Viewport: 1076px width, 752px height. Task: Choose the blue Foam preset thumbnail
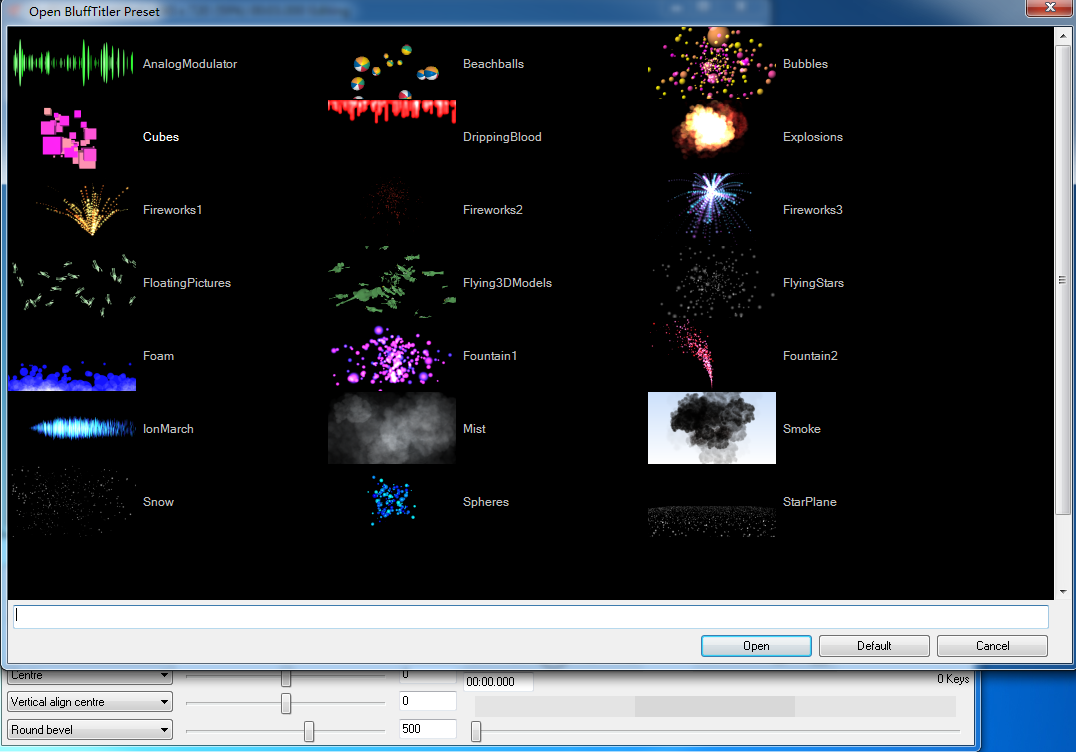point(72,355)
